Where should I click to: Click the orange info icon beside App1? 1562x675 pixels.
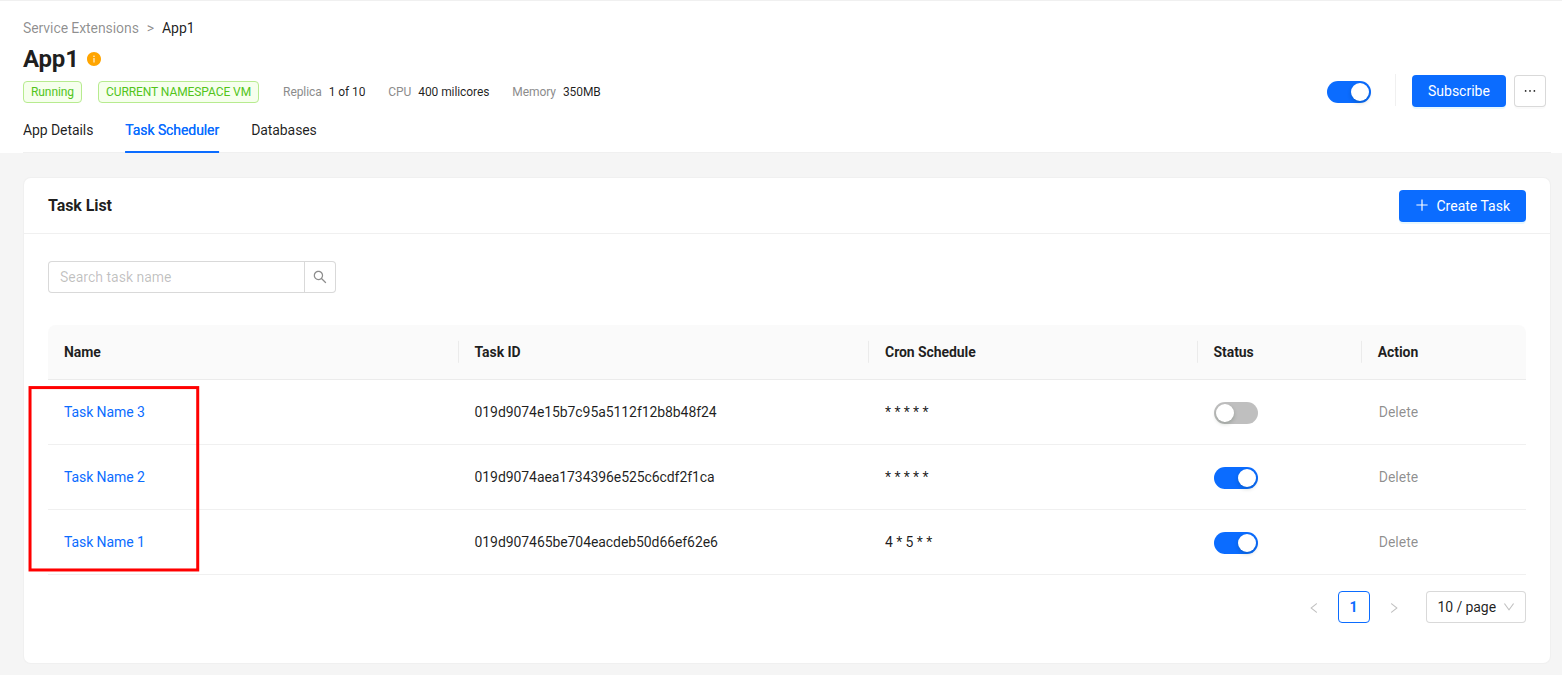[94, 59]
